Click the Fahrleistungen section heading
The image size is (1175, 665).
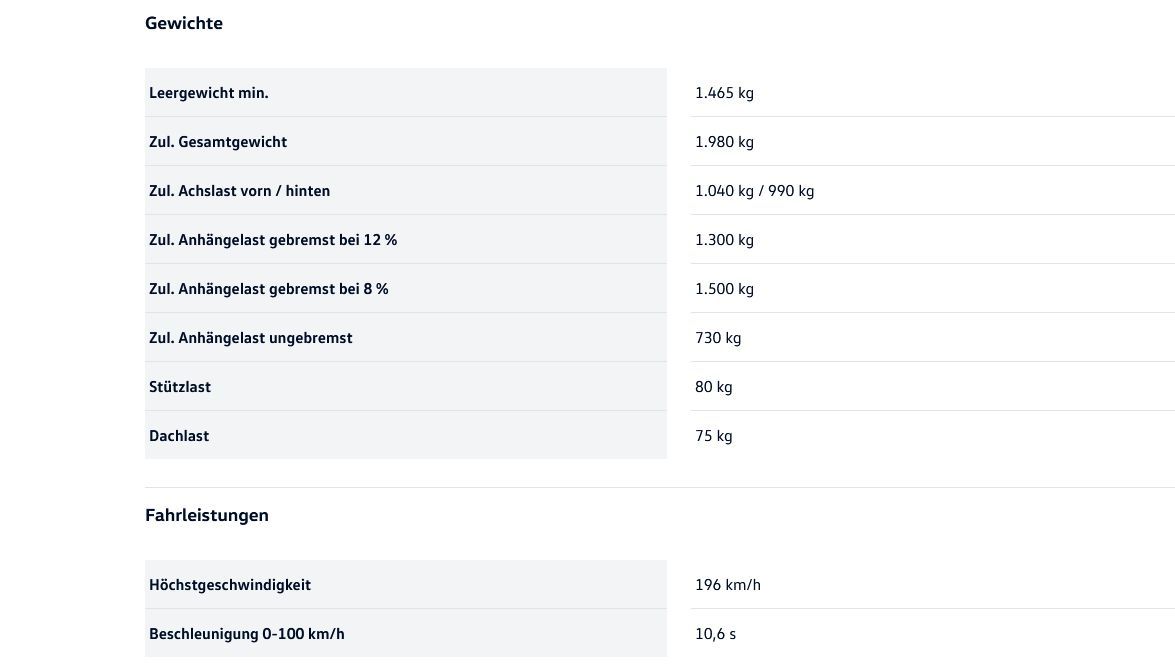pos(207,515)
